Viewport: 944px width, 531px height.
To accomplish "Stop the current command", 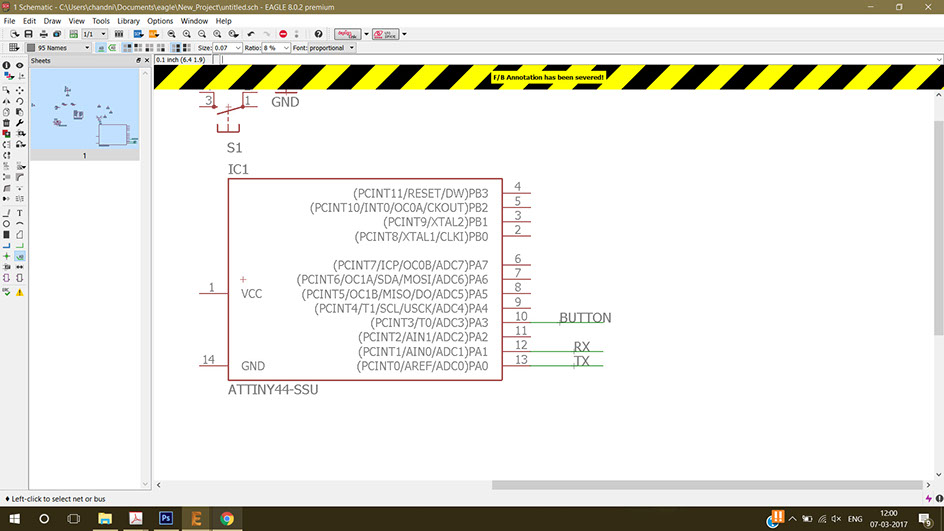I will coord(283,34).
